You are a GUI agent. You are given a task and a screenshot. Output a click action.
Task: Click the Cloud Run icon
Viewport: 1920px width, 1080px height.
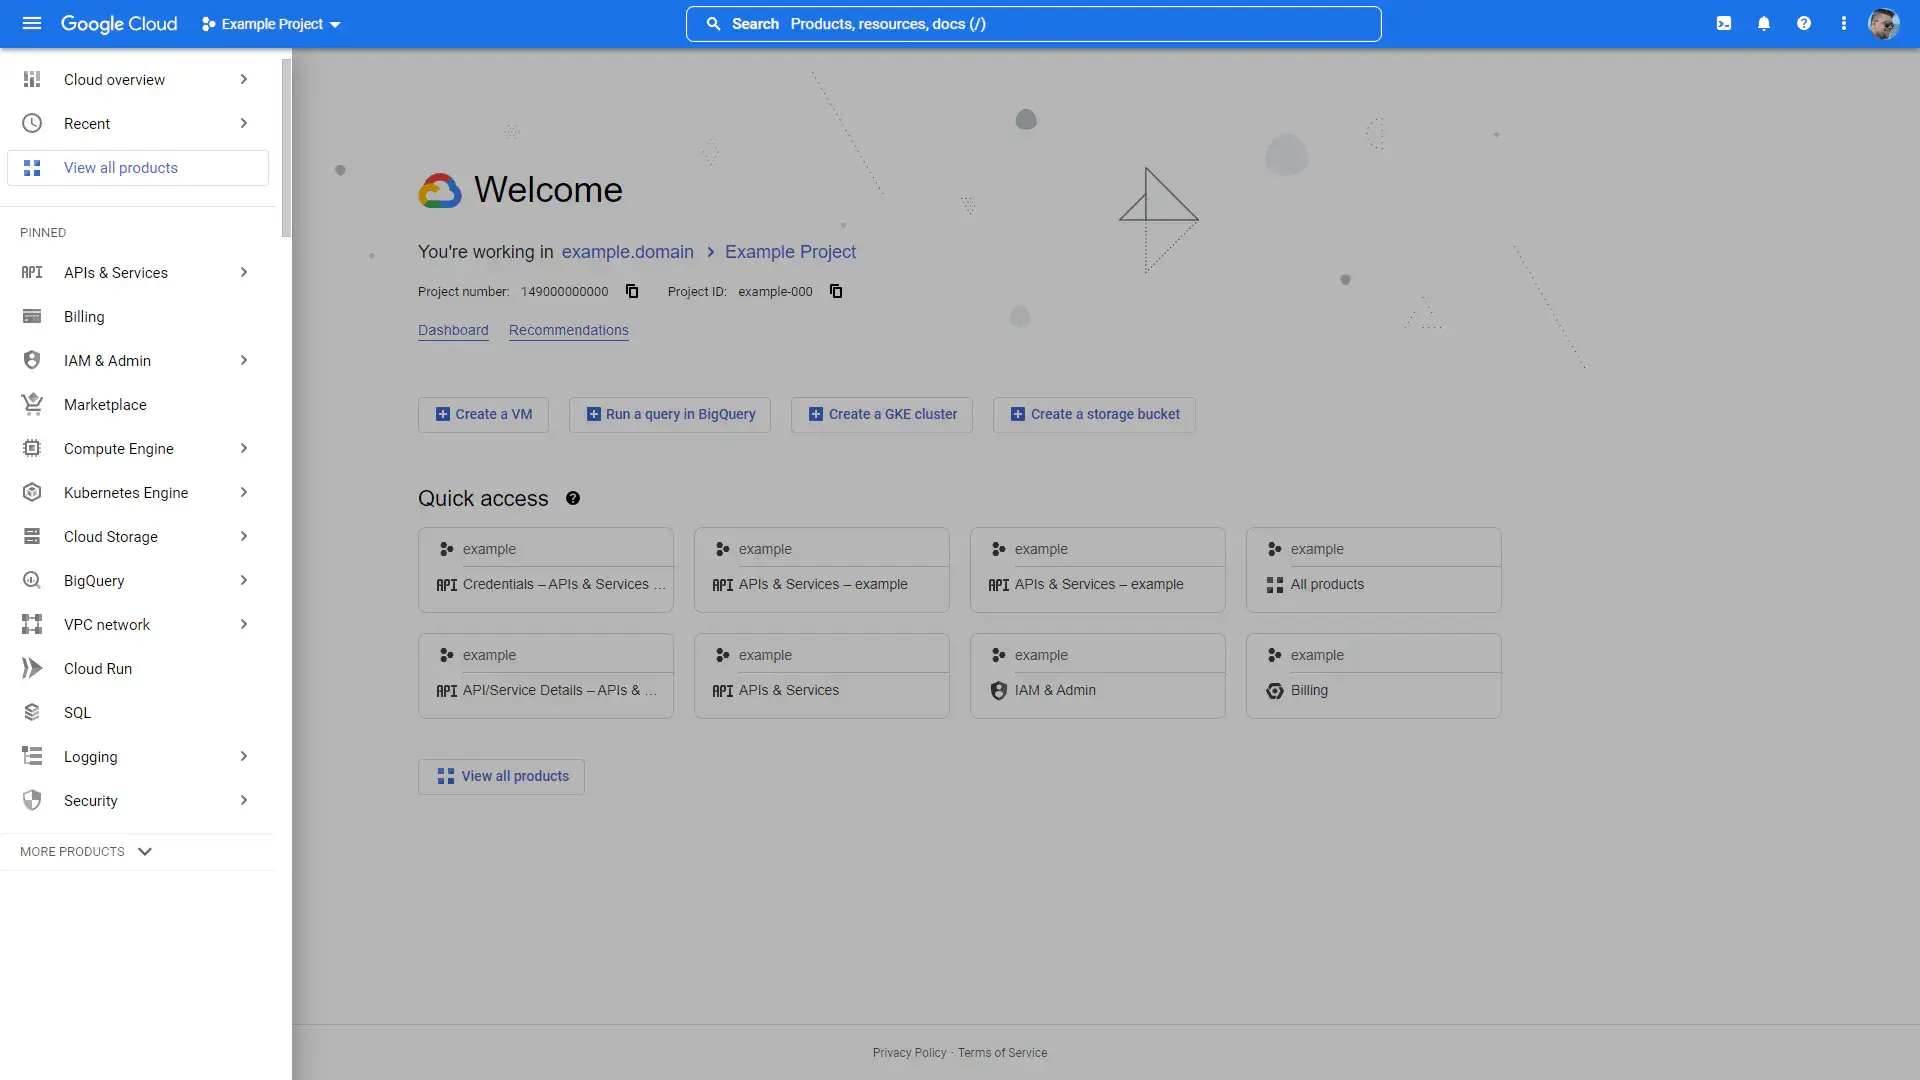pyautogui.click(x=32, y=668)
